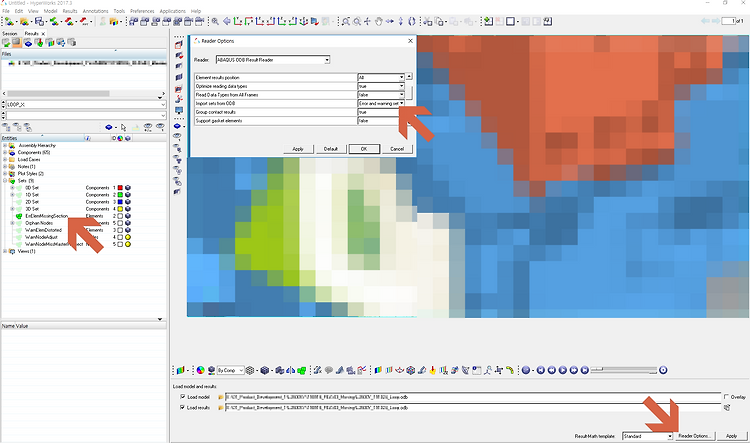Click the monitor icon in vertical toolbar
The height and width of the screenshot is (443, 750).
tap(178, 111)
